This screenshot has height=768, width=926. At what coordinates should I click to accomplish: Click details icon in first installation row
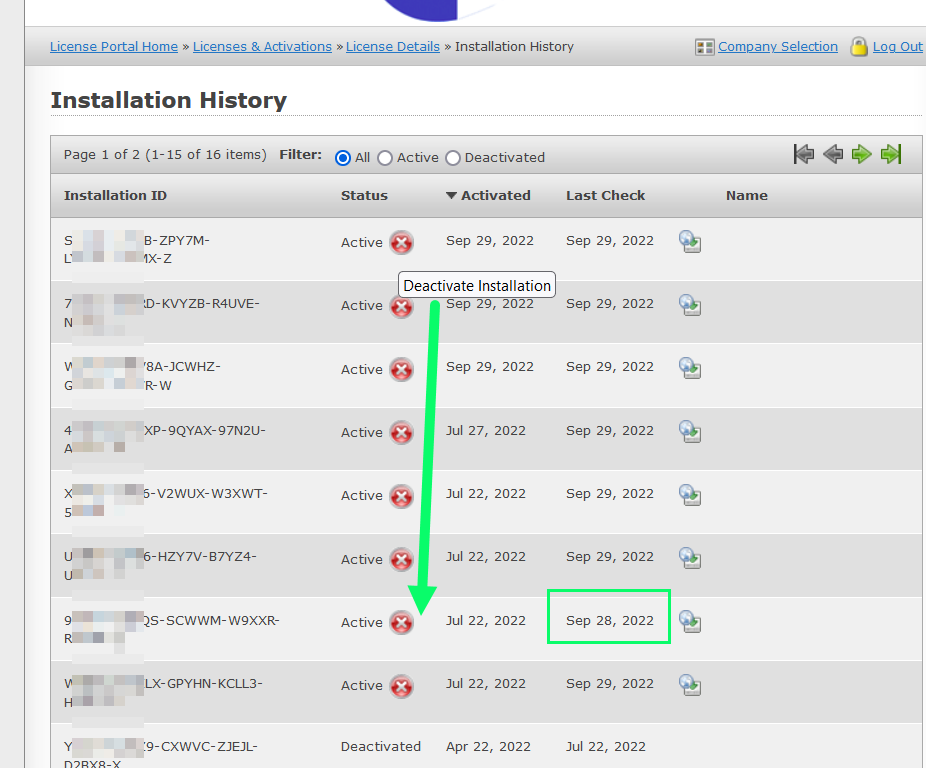tap(690, 242)
